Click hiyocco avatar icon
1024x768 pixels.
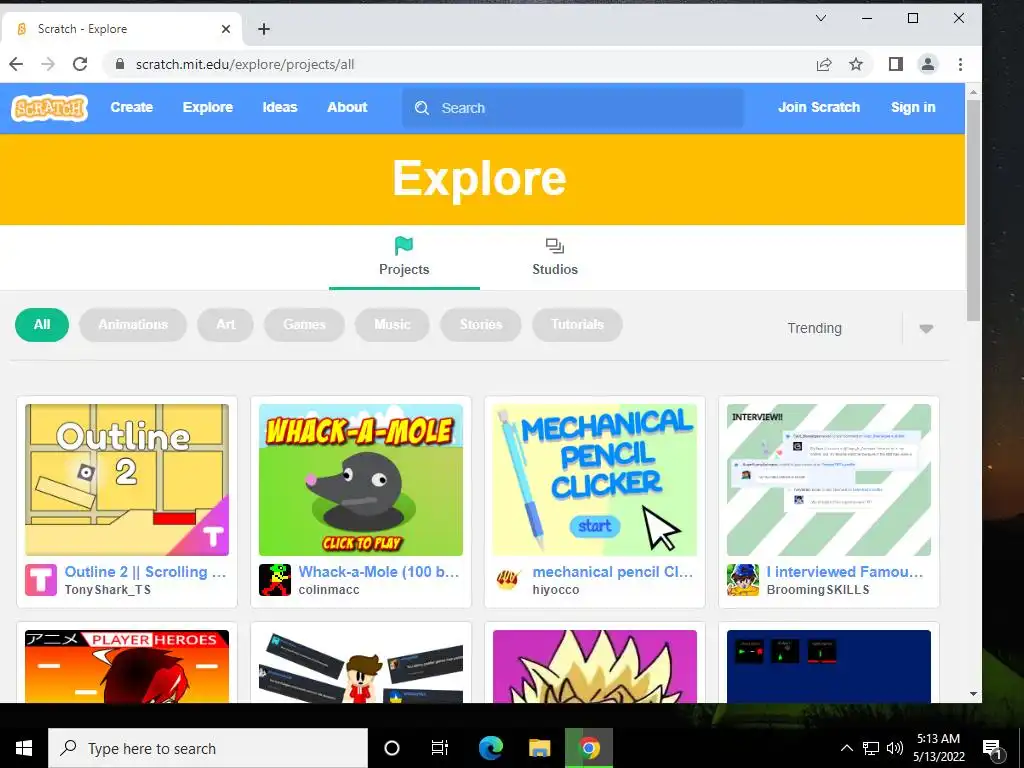click(x=509, y=580)
